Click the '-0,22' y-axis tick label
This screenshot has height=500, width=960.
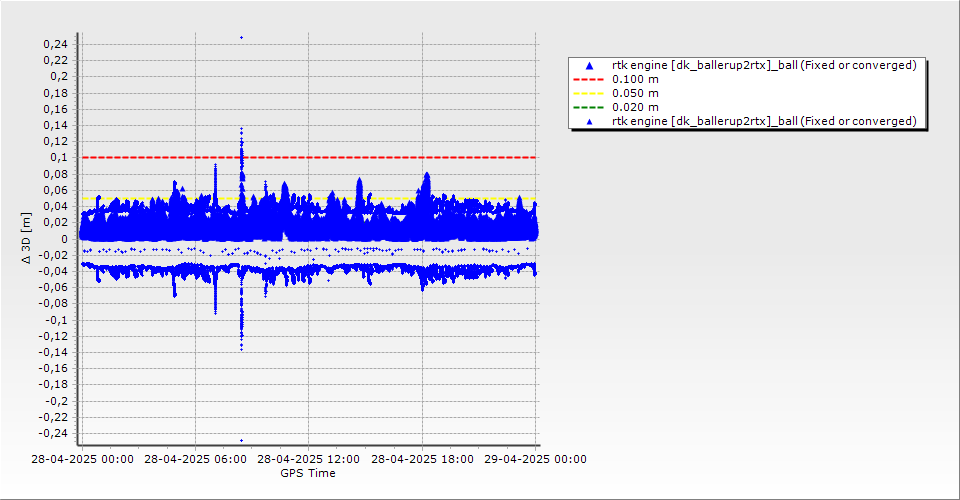[53, 417]
